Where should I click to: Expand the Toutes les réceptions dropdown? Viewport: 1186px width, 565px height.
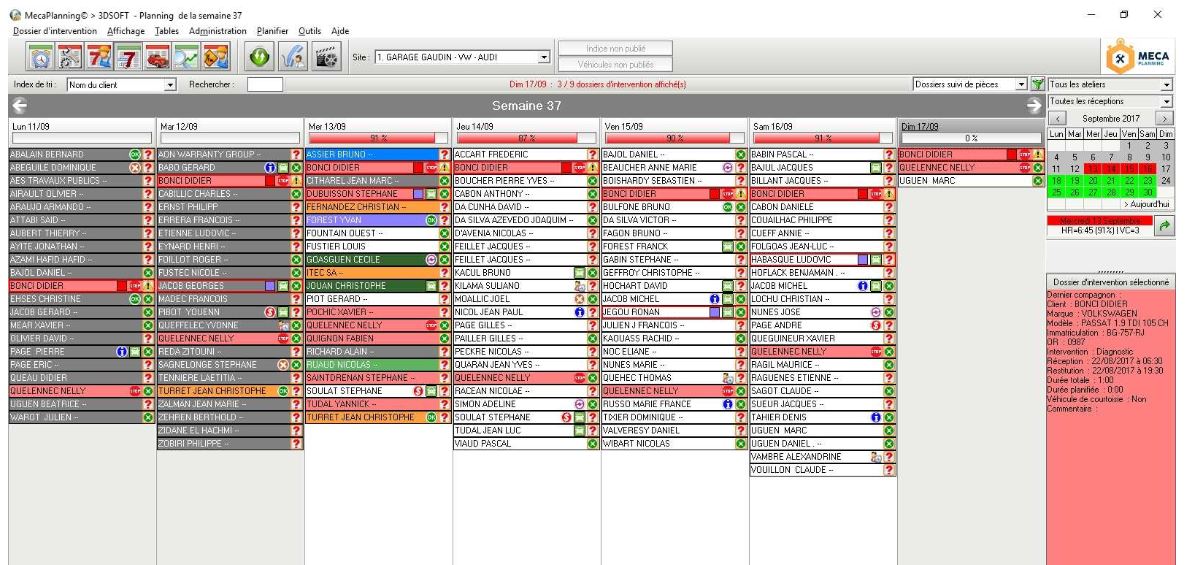[1166, 101]
